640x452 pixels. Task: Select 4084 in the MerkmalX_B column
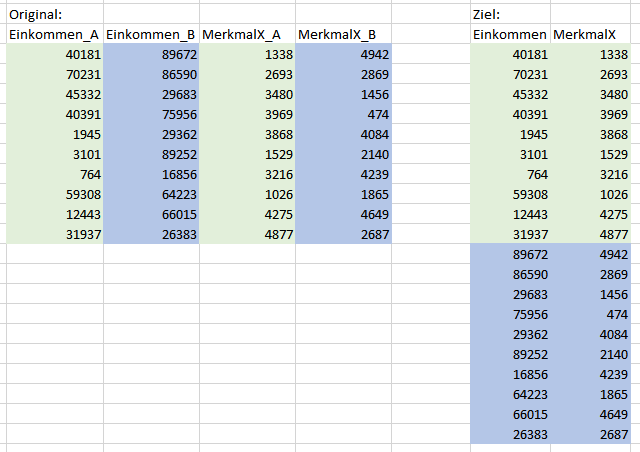[x=343, y=134]
